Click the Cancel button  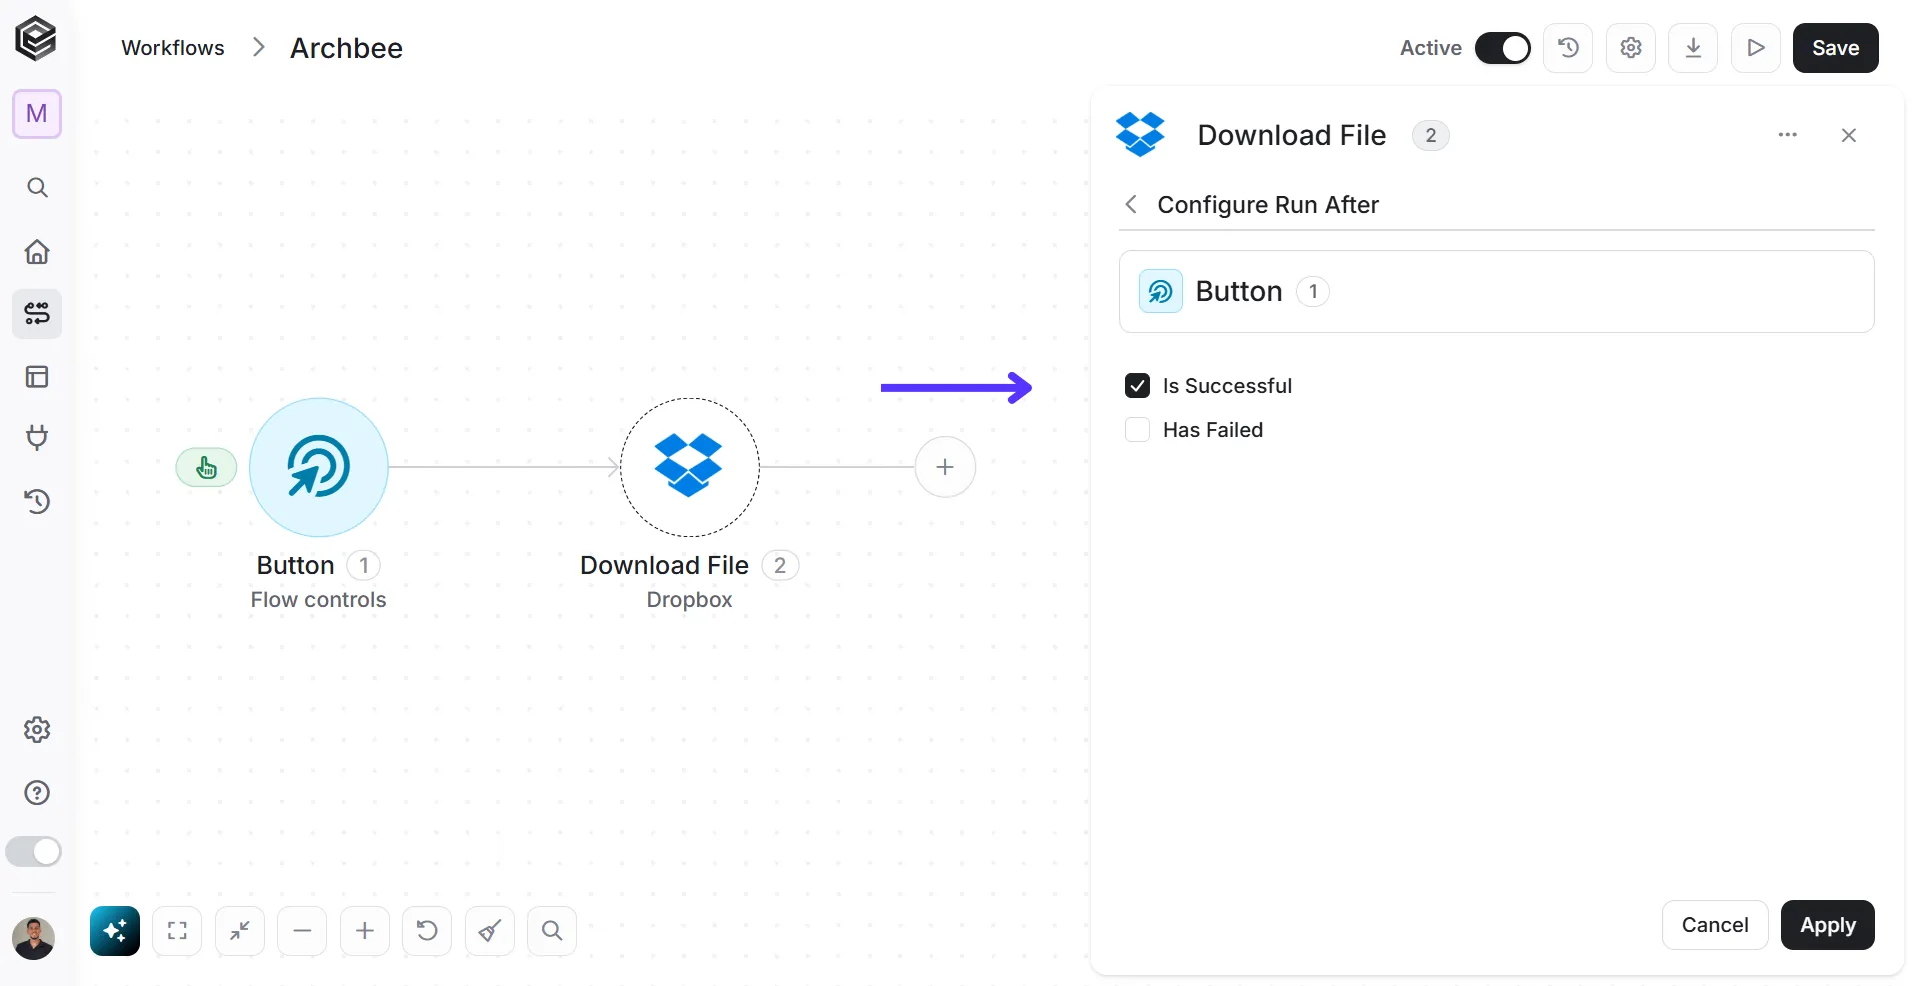[1715, 925]
